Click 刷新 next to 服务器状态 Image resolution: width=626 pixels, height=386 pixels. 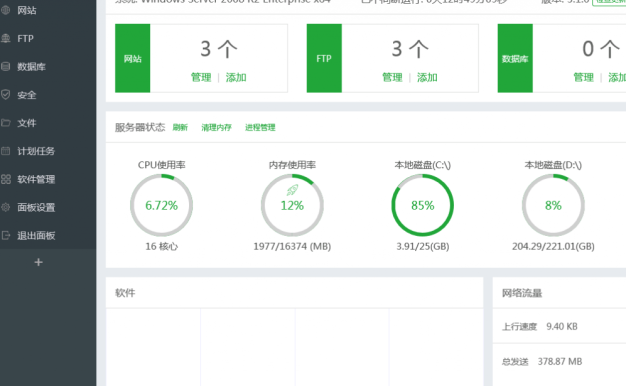(180, 127)
